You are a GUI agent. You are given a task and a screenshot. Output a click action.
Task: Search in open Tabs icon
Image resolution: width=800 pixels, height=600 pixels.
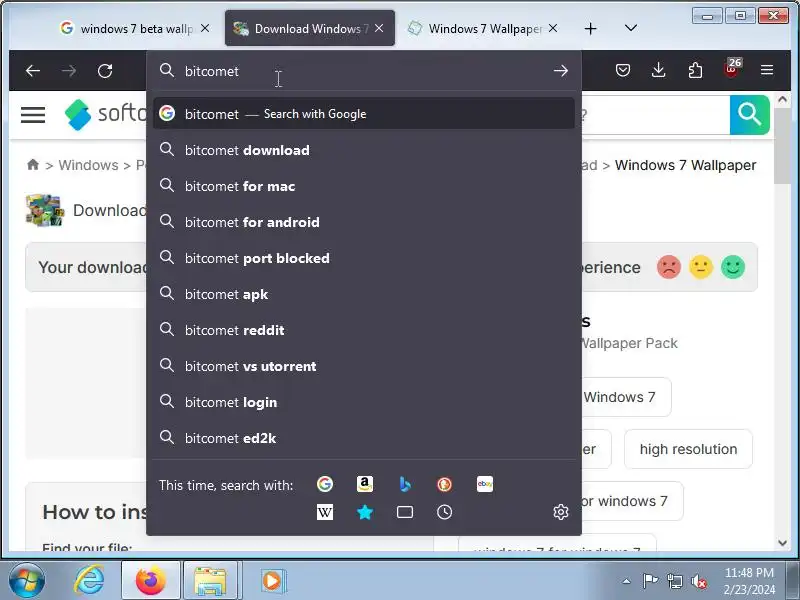pyautogui.click(x=405, y=512)
